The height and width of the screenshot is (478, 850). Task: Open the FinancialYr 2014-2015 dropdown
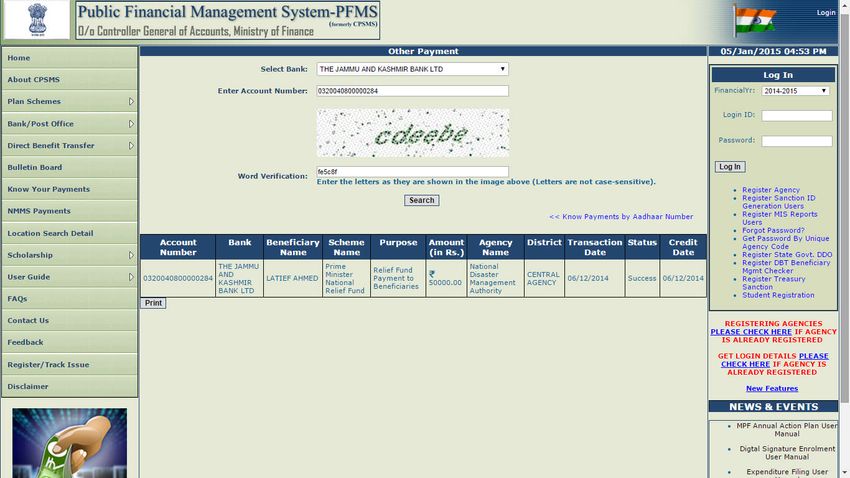[795, 91]
